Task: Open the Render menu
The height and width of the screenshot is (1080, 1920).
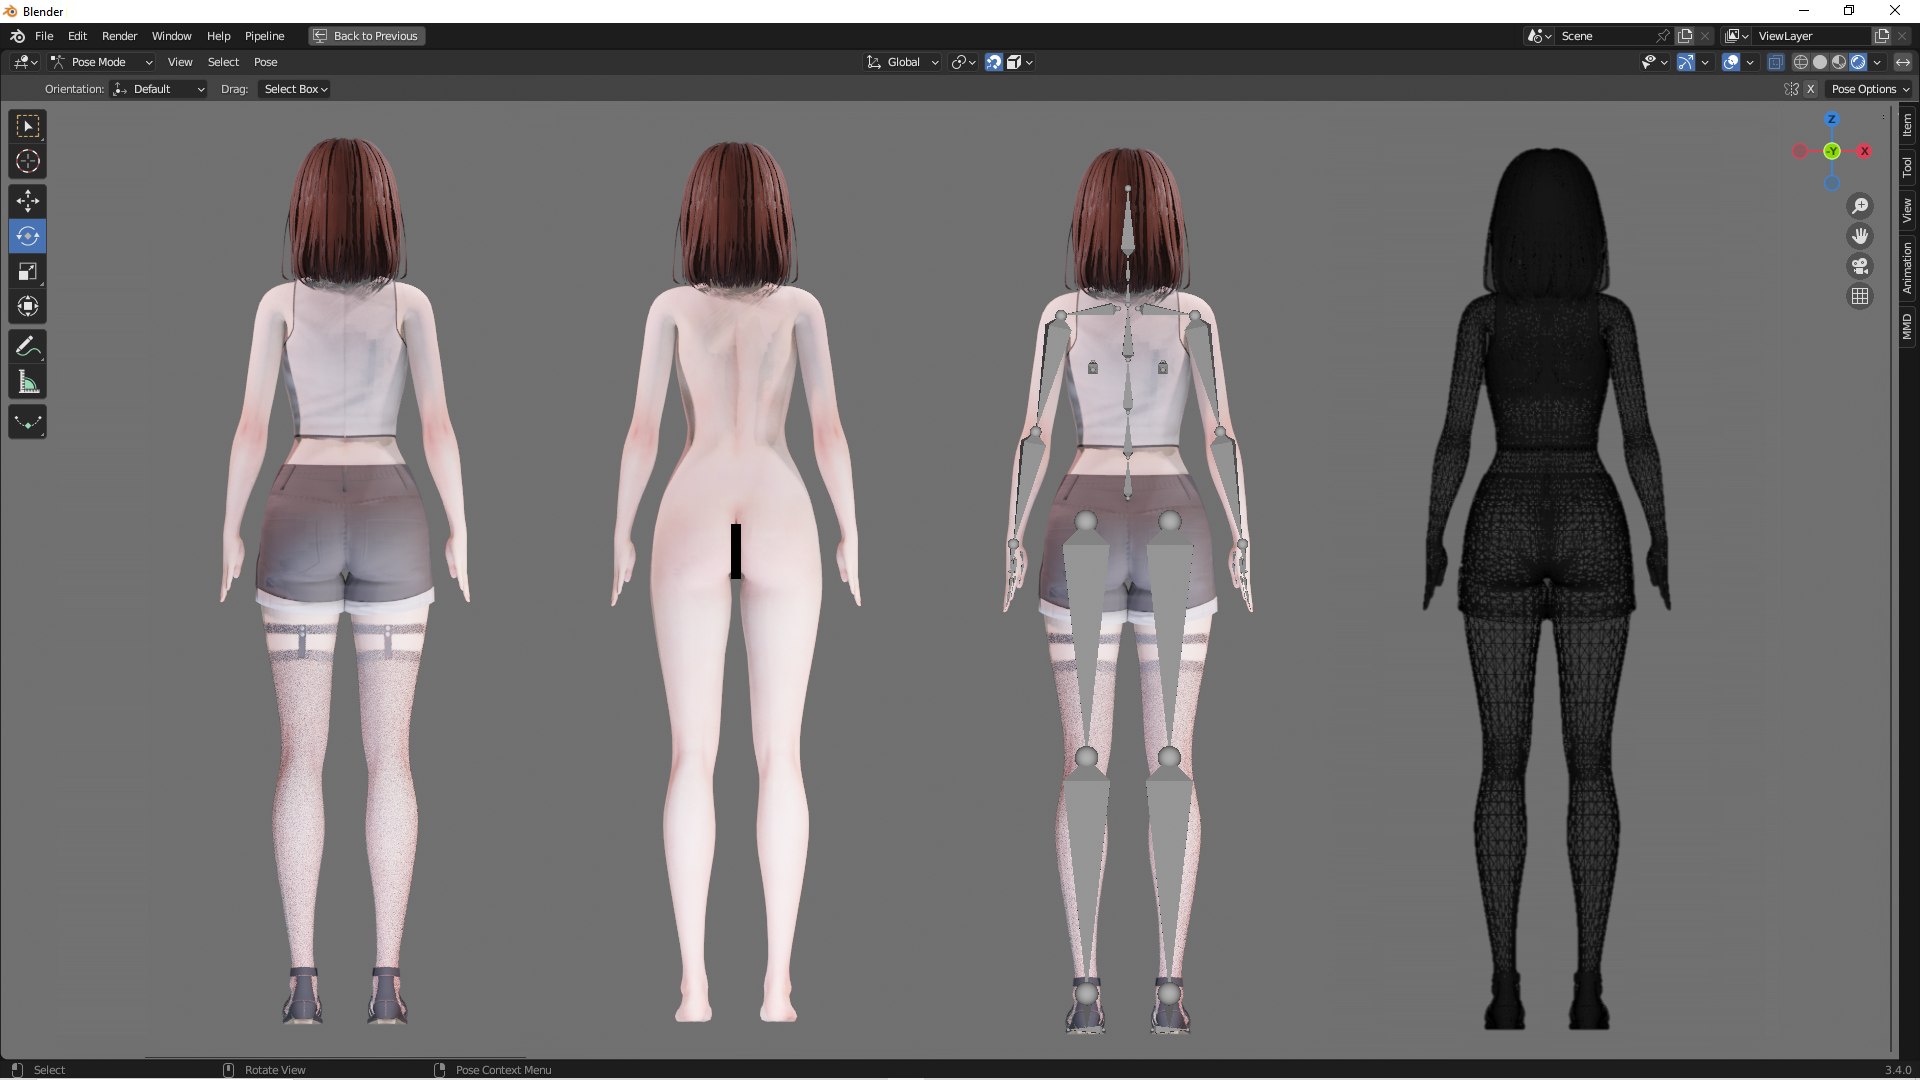Action: (x=119, y=36)
